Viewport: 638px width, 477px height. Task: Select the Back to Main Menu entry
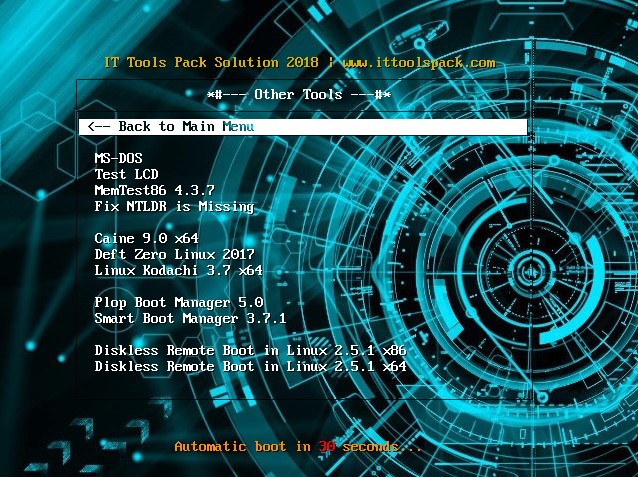point(303,127)
